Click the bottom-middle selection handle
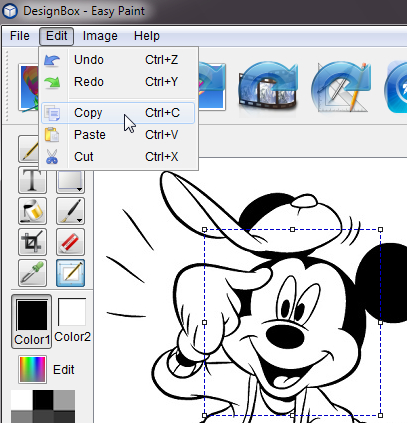 point(292,415)
